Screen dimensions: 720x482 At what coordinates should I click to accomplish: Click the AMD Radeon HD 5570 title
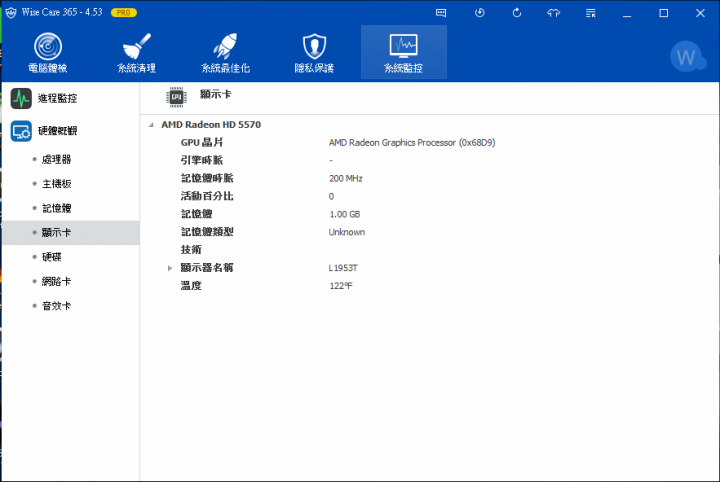coord(211,124)
